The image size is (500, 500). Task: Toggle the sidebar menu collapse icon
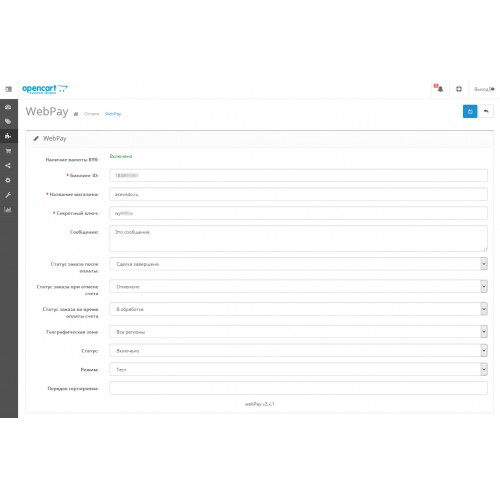coord(9,89)
